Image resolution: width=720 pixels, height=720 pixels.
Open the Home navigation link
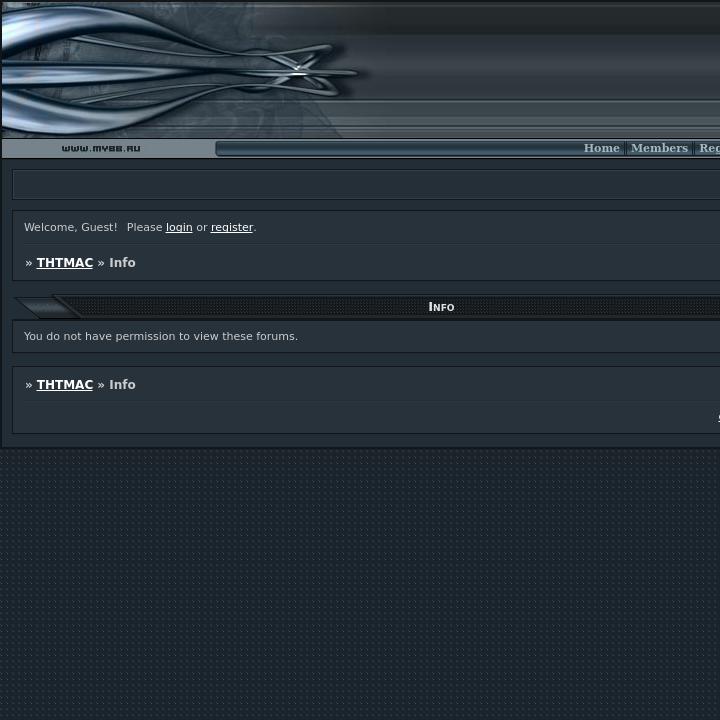(601, 148)
